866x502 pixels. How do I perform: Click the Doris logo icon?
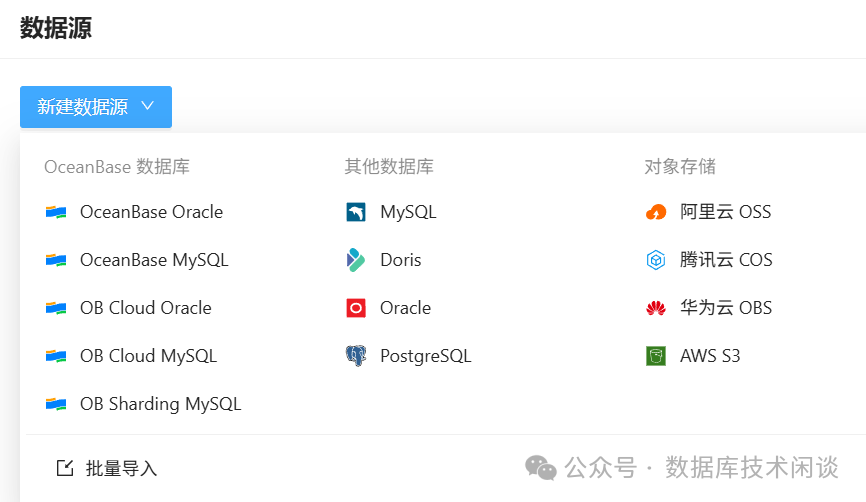point(356,260)
